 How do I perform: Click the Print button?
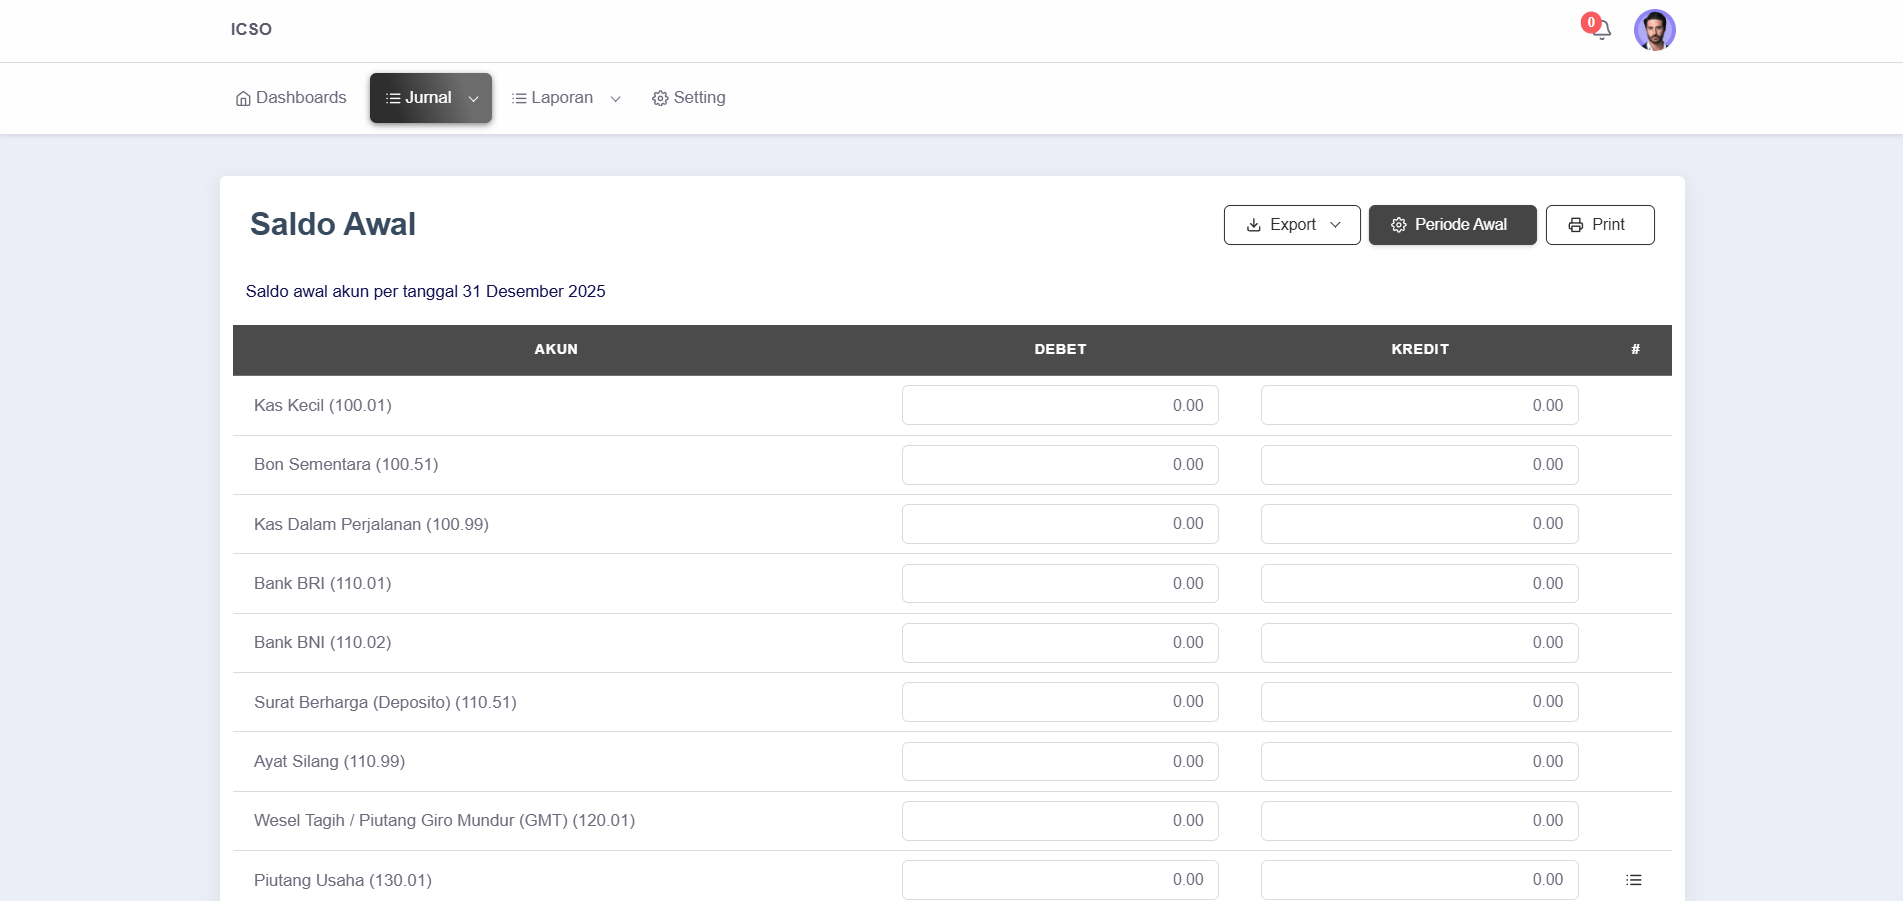(1599, 225)
